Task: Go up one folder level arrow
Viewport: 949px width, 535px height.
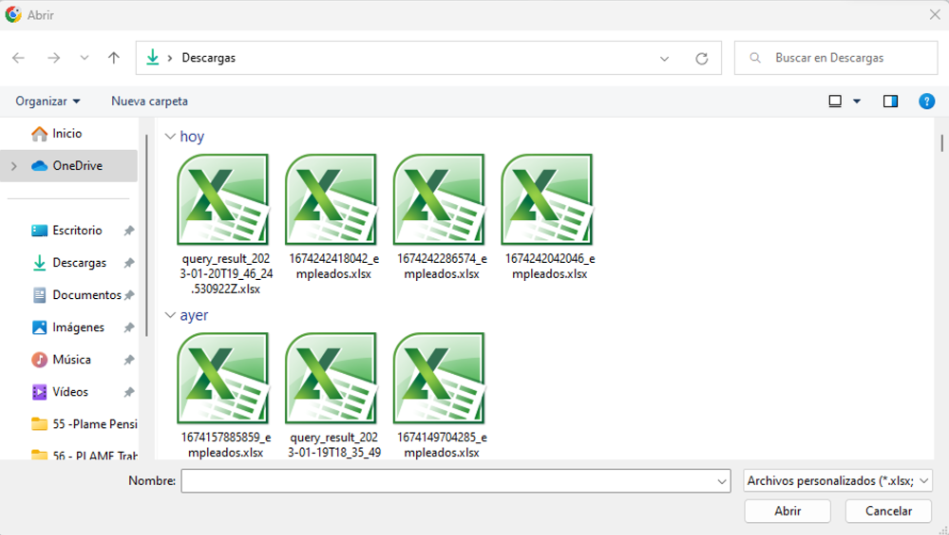Action: pyautogui.click(x=114, y=58)
